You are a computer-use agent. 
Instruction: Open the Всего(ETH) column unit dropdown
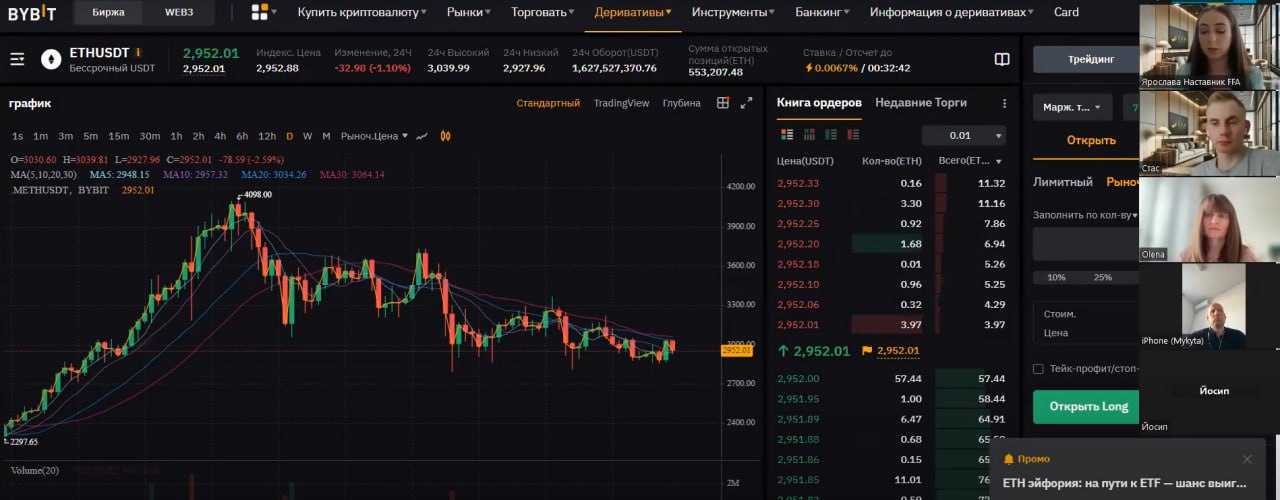[971, 161]
